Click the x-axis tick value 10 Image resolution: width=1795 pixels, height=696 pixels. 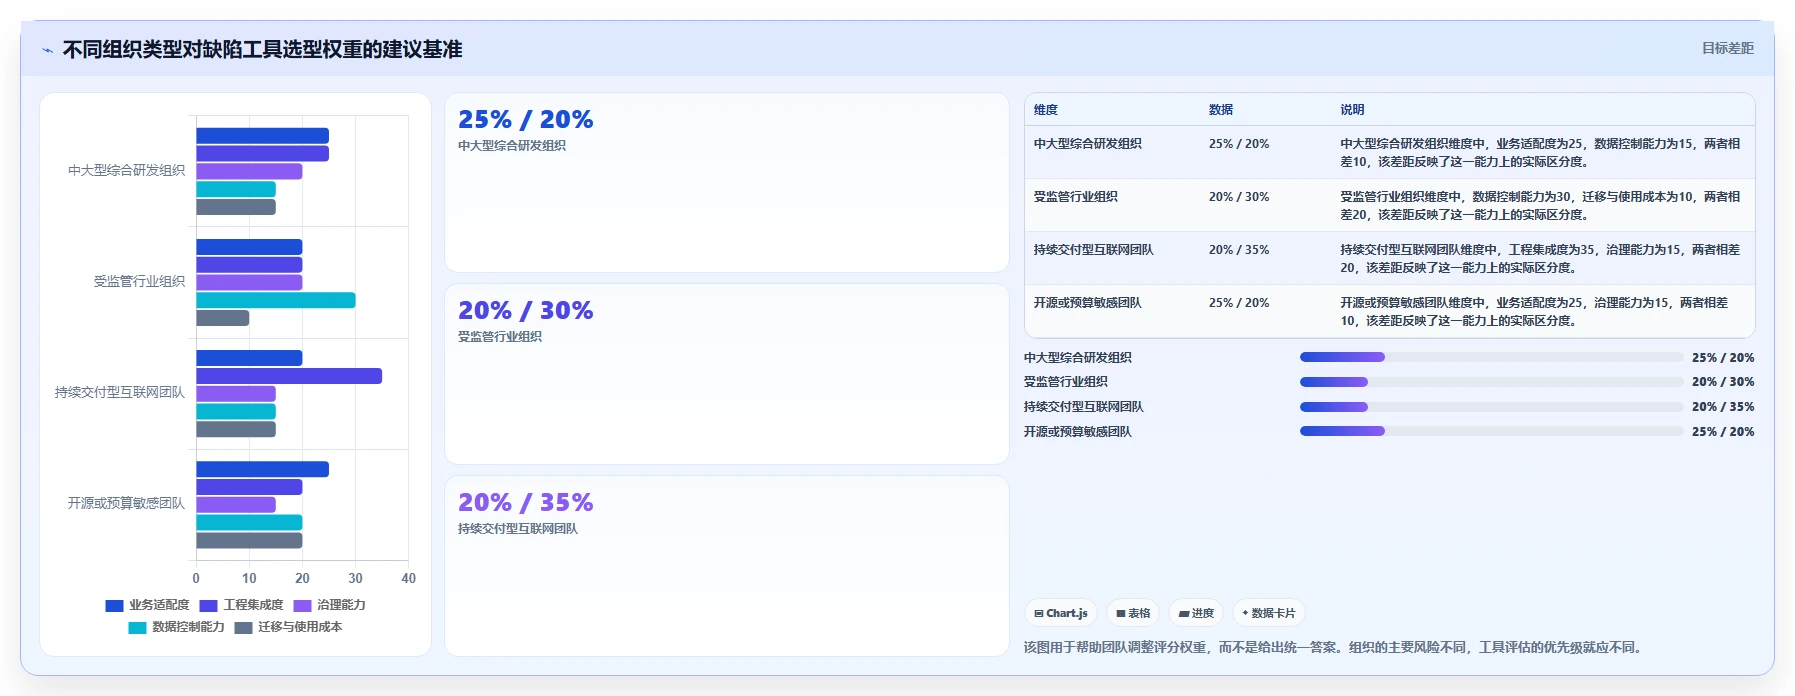point(249,578)
